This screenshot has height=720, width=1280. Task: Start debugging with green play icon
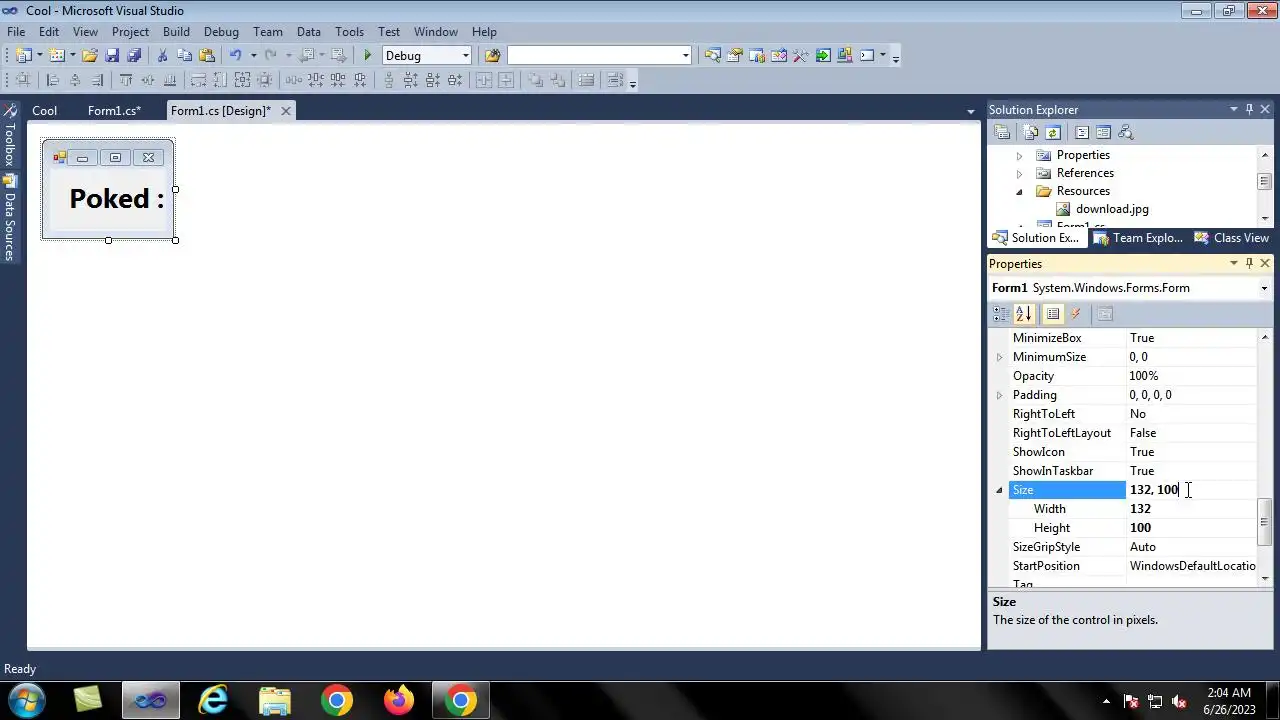[x=368, y=56]
